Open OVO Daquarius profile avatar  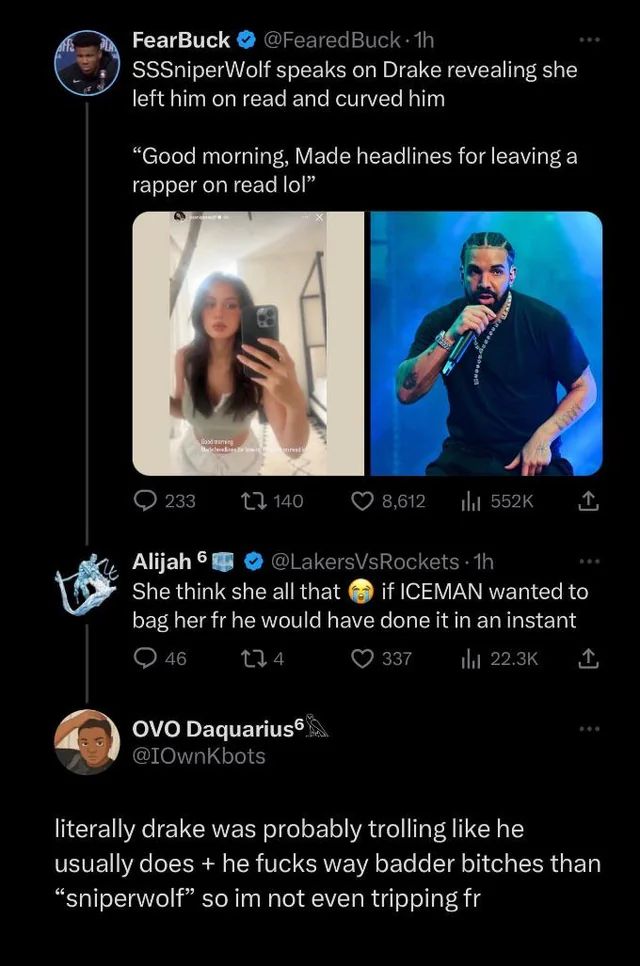pyautogui.click(x=87, y=742)
